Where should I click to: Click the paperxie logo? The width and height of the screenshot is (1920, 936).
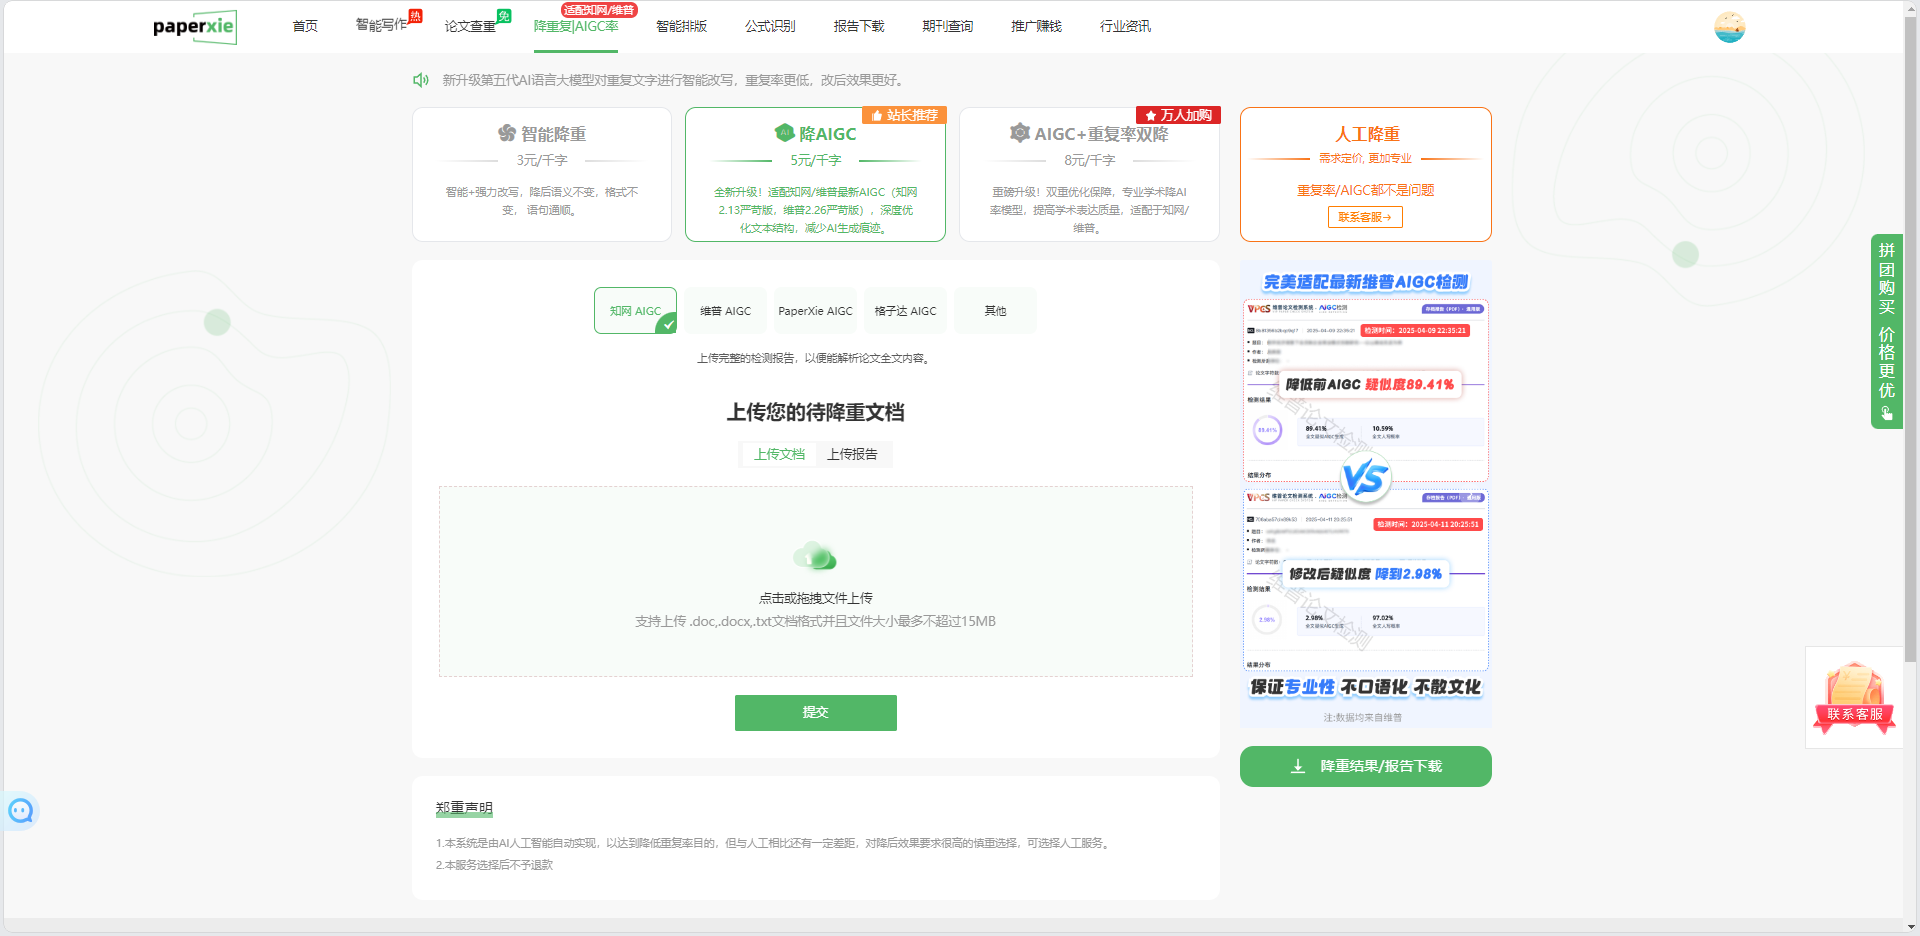point(194,27)
